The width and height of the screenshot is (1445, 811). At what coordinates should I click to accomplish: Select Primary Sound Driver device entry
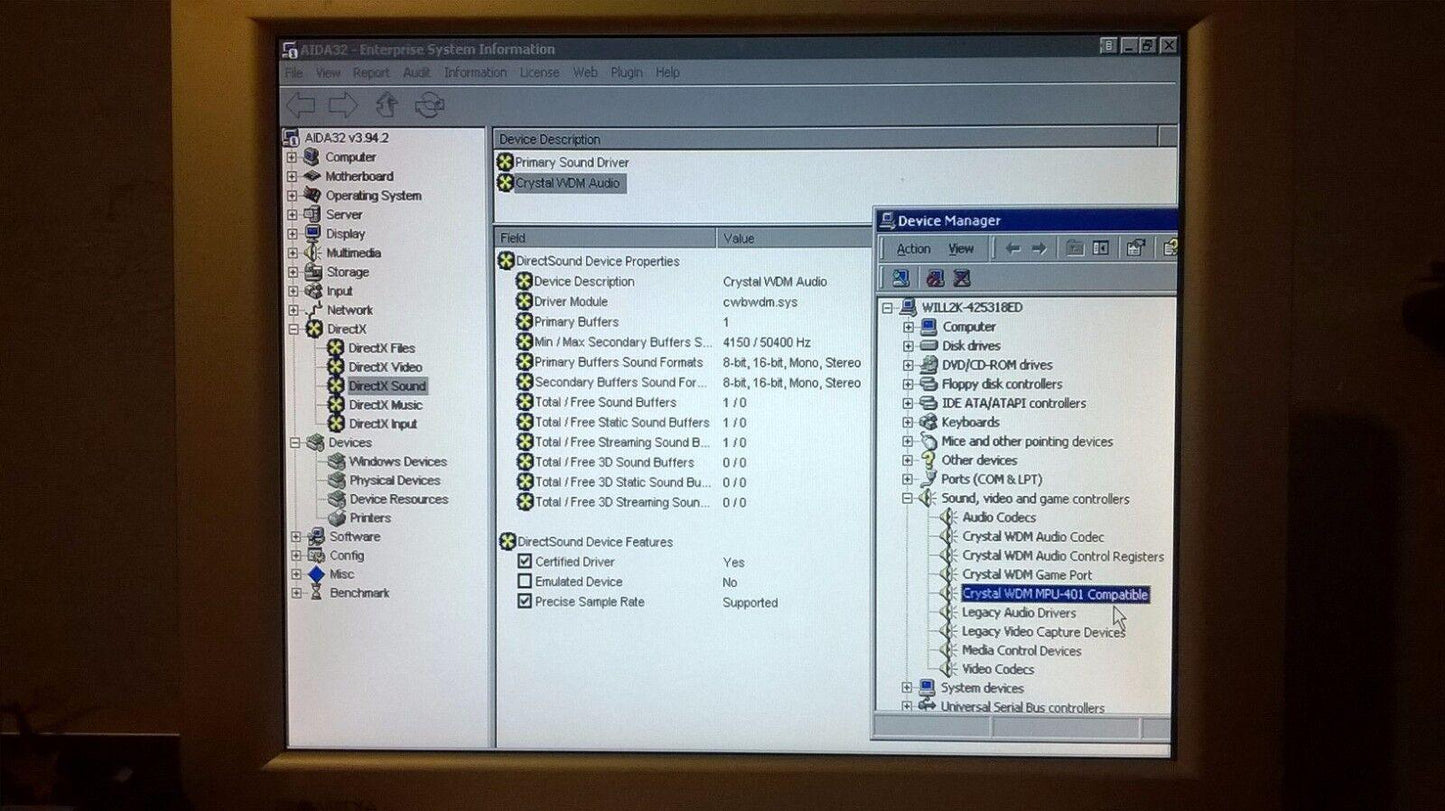coord(571,163)
